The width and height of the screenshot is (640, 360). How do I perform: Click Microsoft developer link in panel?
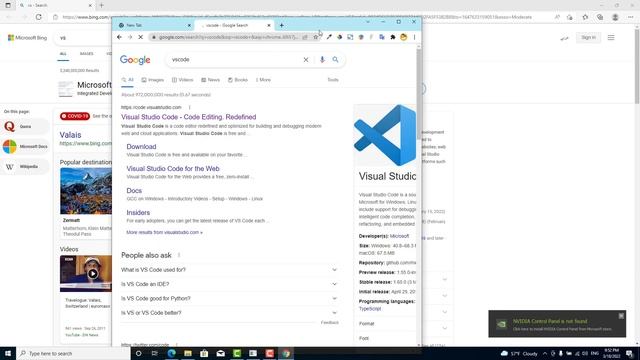pyautogui.click(x=399, y=236)
